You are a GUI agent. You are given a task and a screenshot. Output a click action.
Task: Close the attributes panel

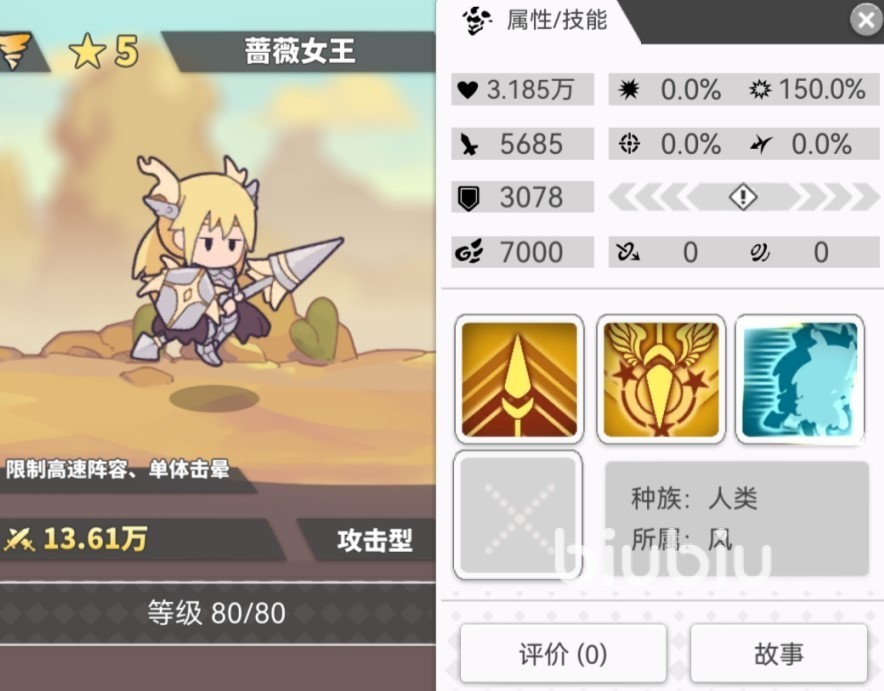(865, 20)
